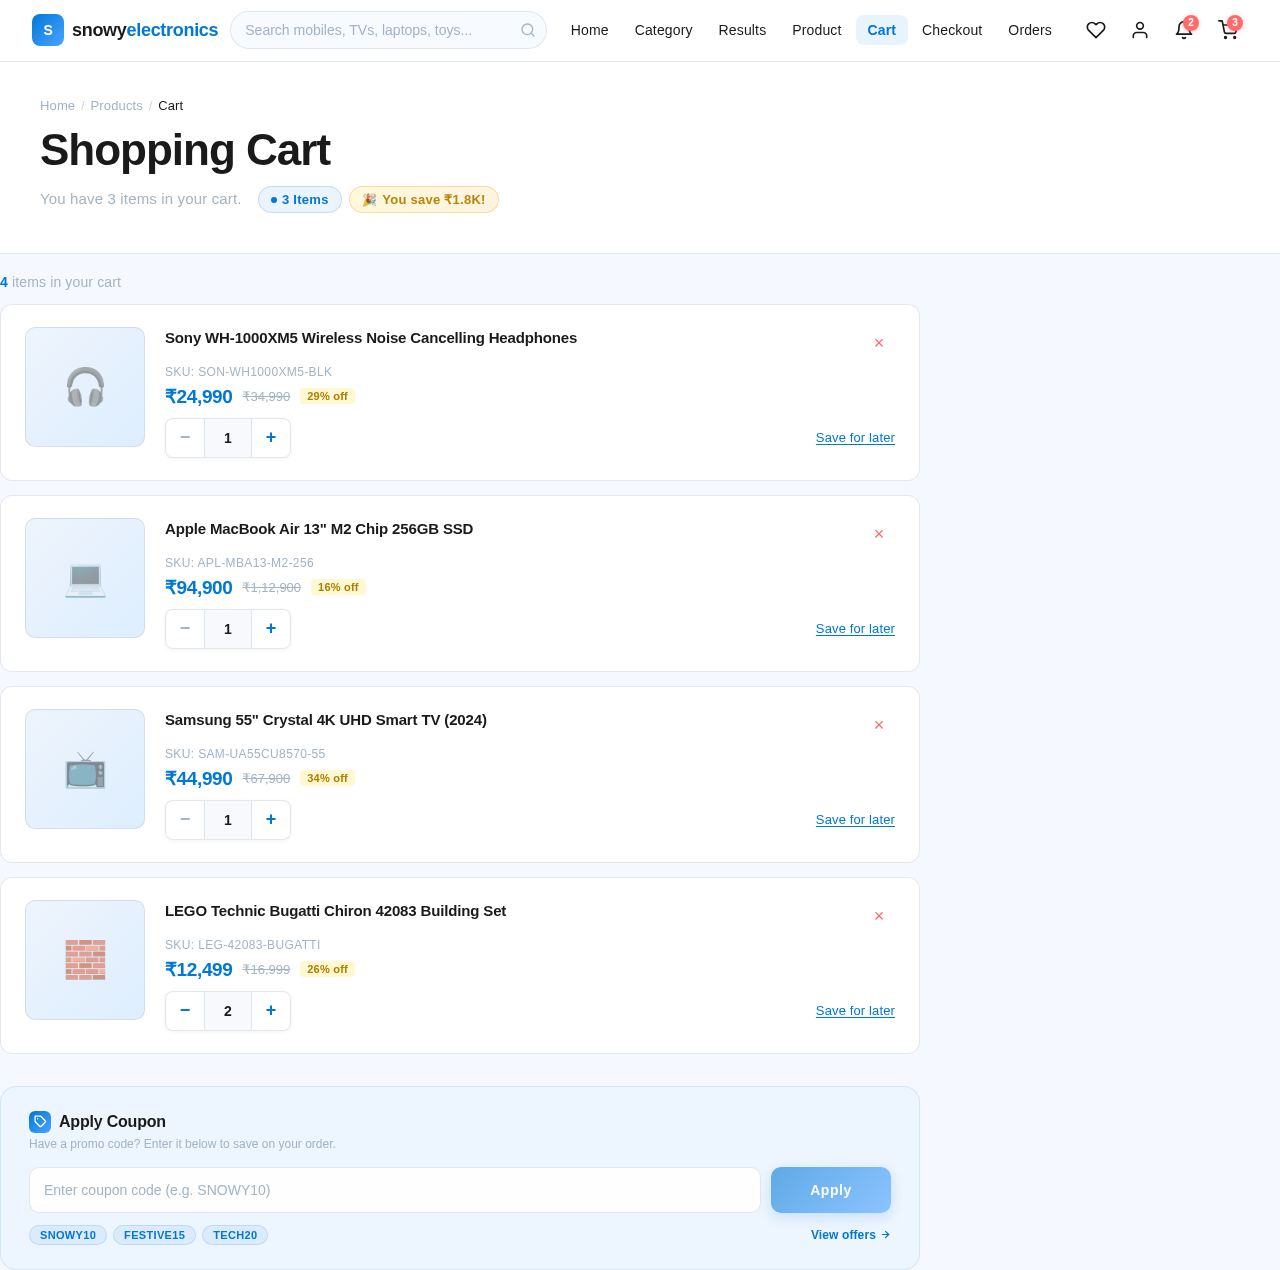Open the Orders nav item

pos(1029,30)
